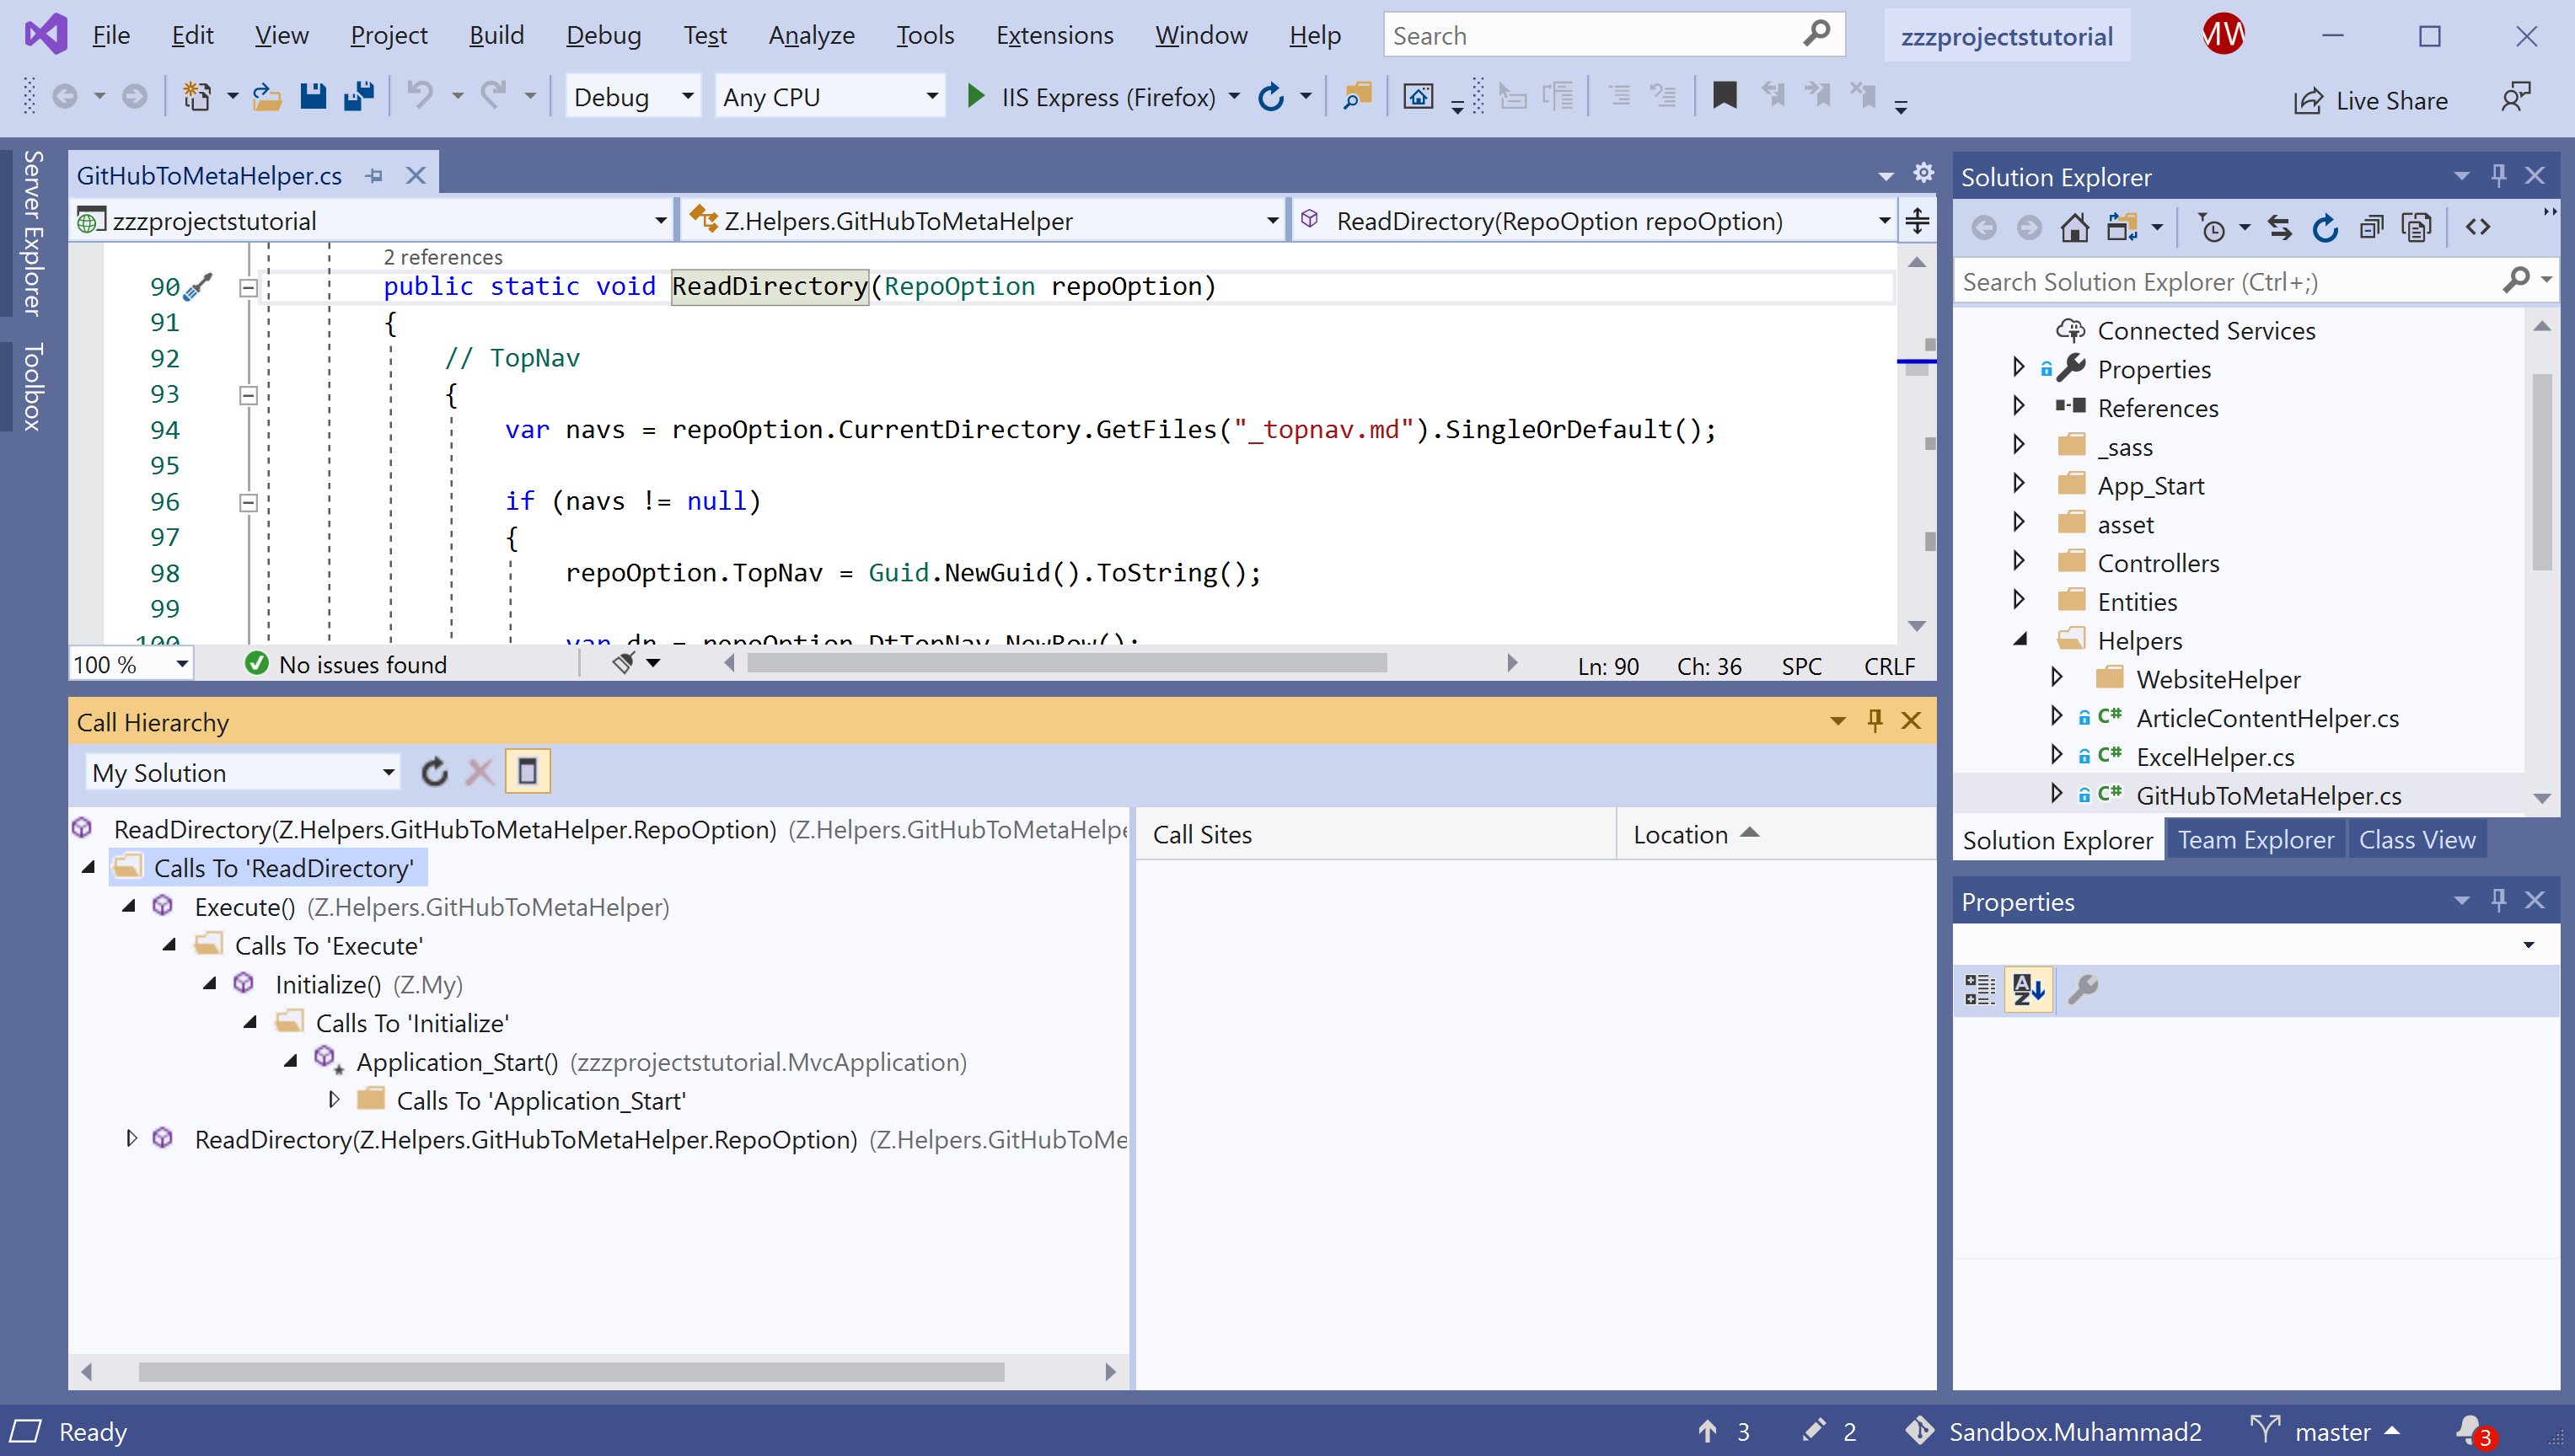Toggle Show Details Pane in Call Hierarchy
The image size is (2575, 1456).
tap(527, 772)
